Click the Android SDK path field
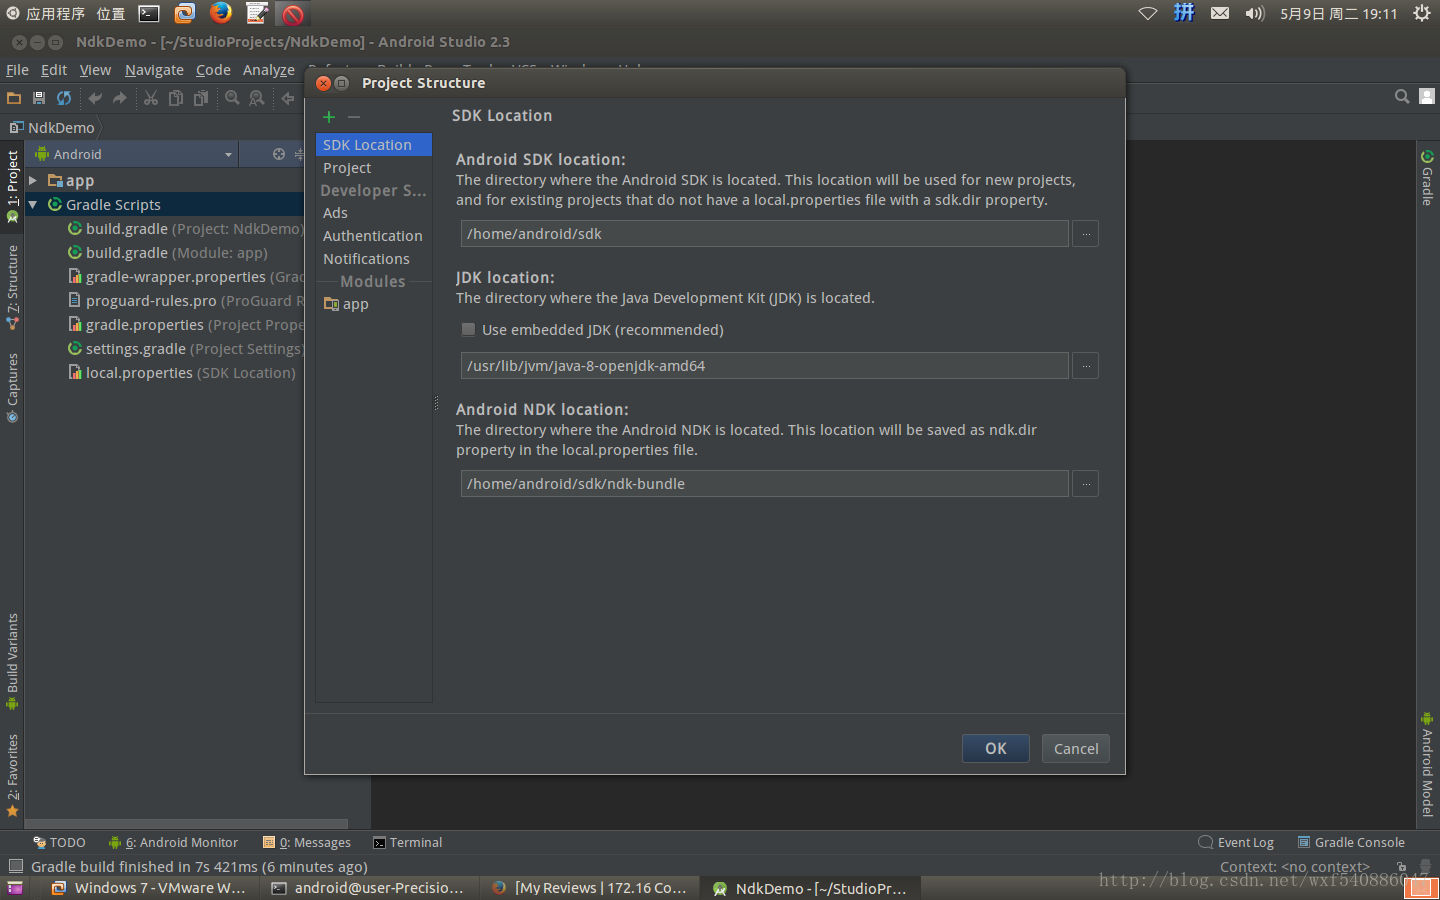 click(764, 234)
